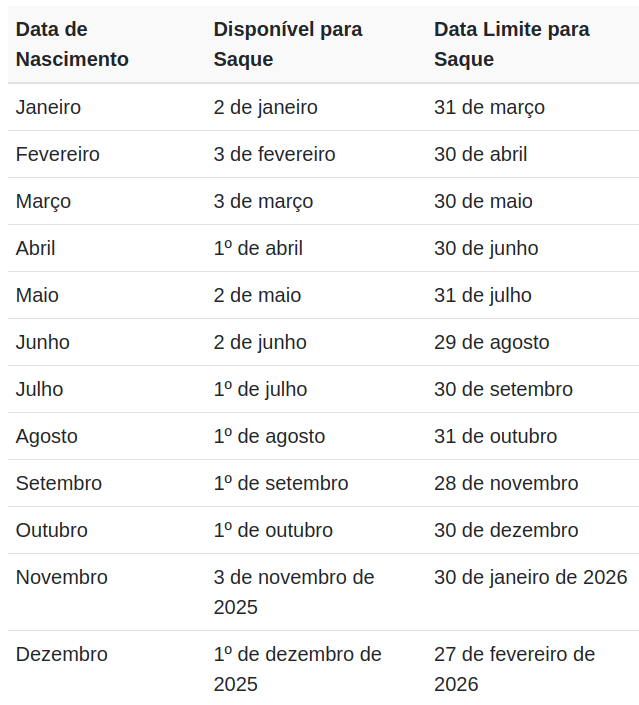Click the '31 de julho' deadline cell
The image size is (639, 705).
pyautogui.click(x=482, y=295)
